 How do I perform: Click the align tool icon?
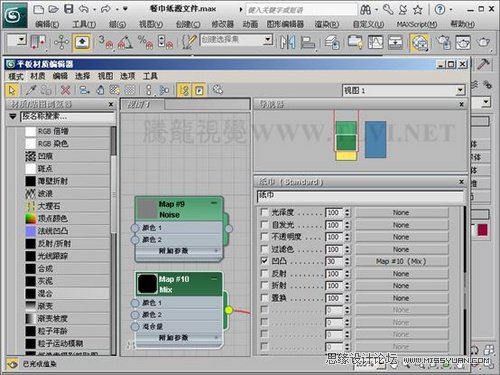coord(308,42)
